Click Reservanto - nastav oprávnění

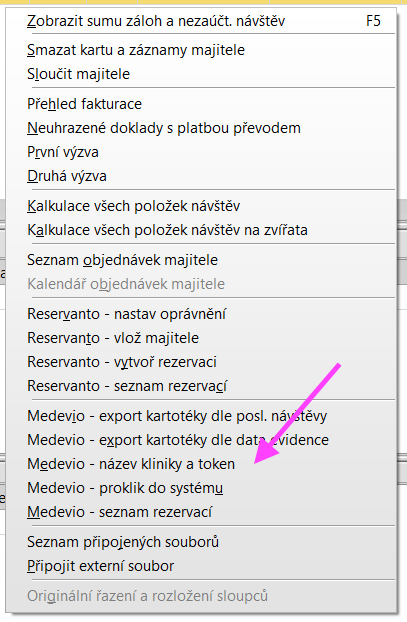(x=201, y=314)
